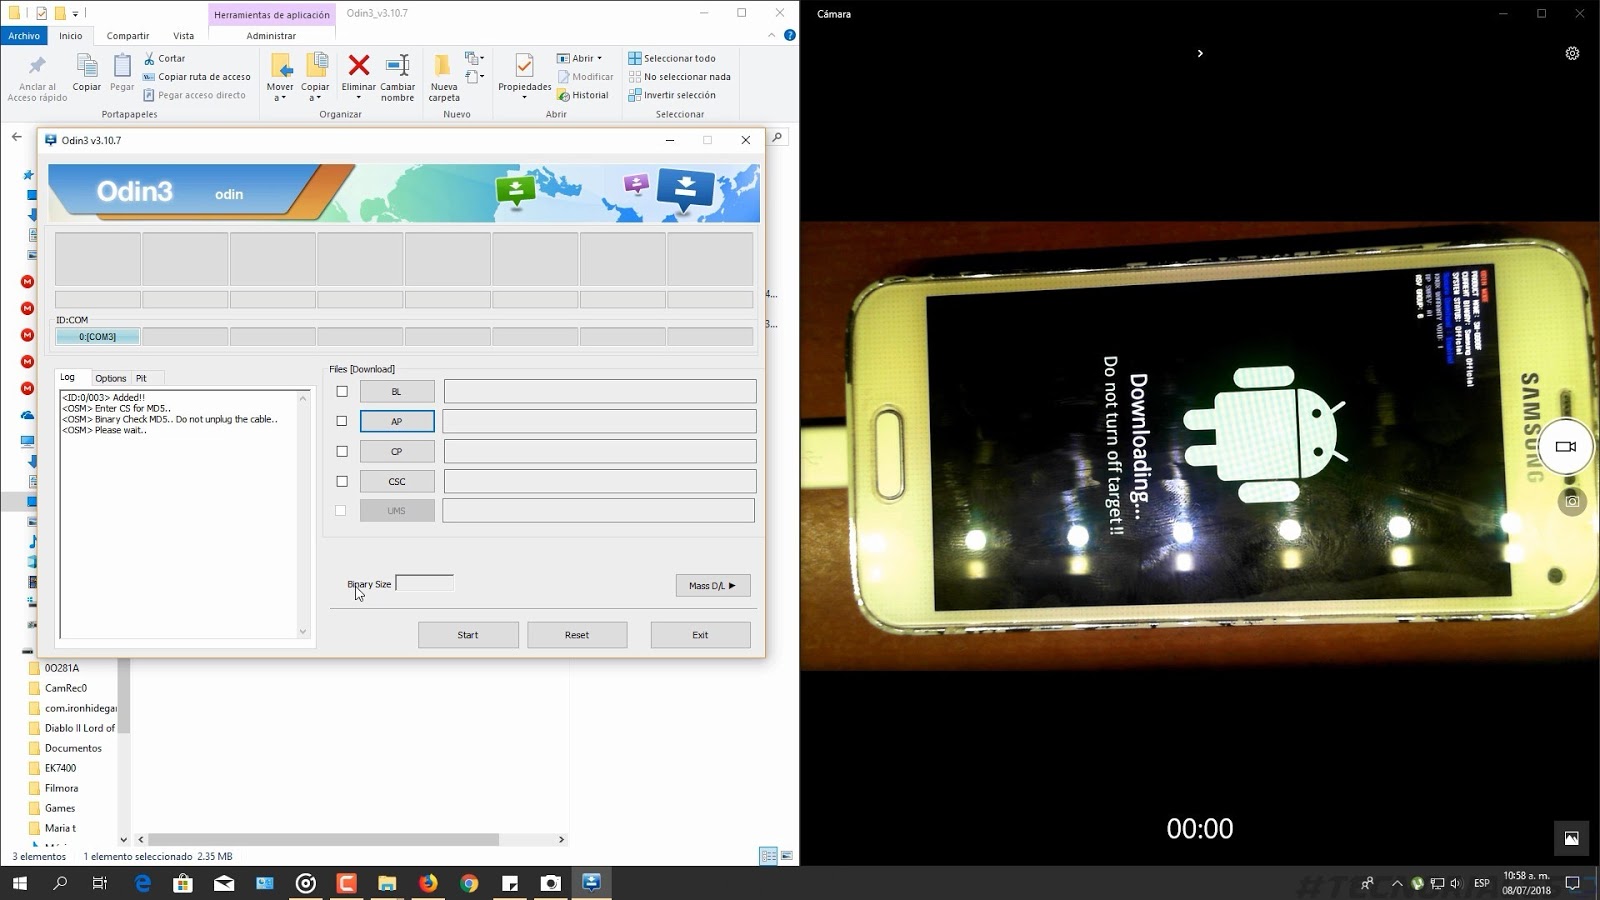Select the Options tab in Odin3
This screenshot has height=900, width=1600.
(x=111, y=378)
